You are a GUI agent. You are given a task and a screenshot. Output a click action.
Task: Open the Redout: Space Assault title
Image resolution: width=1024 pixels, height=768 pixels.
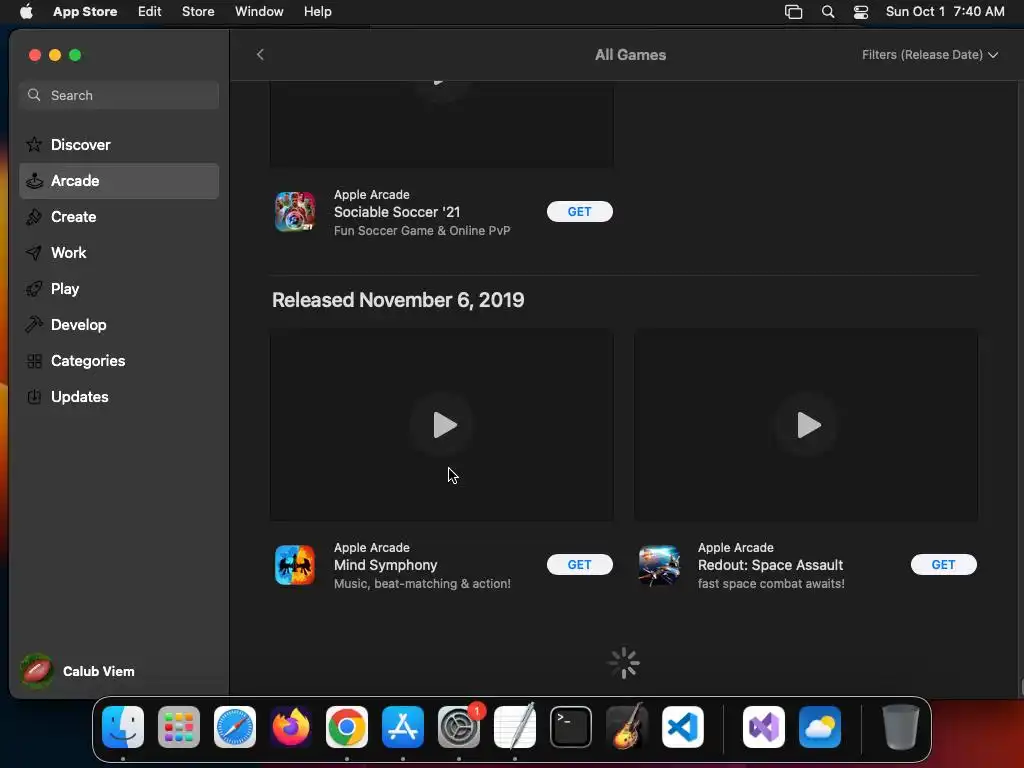pos(771,566)
